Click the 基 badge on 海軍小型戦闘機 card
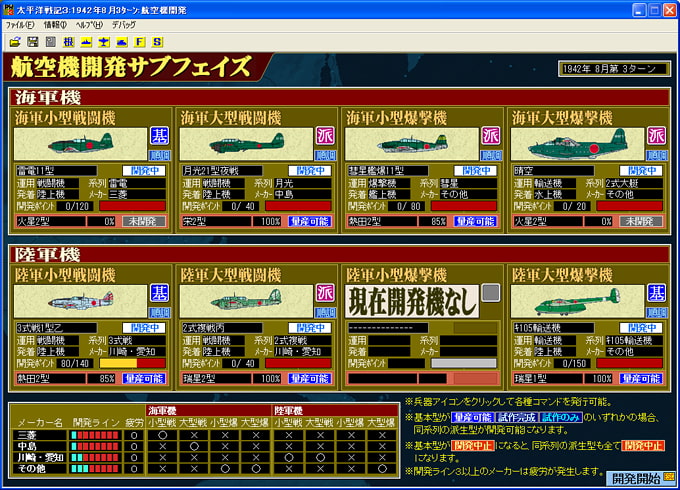Viewport: 680px width, 490px height. 160,136
